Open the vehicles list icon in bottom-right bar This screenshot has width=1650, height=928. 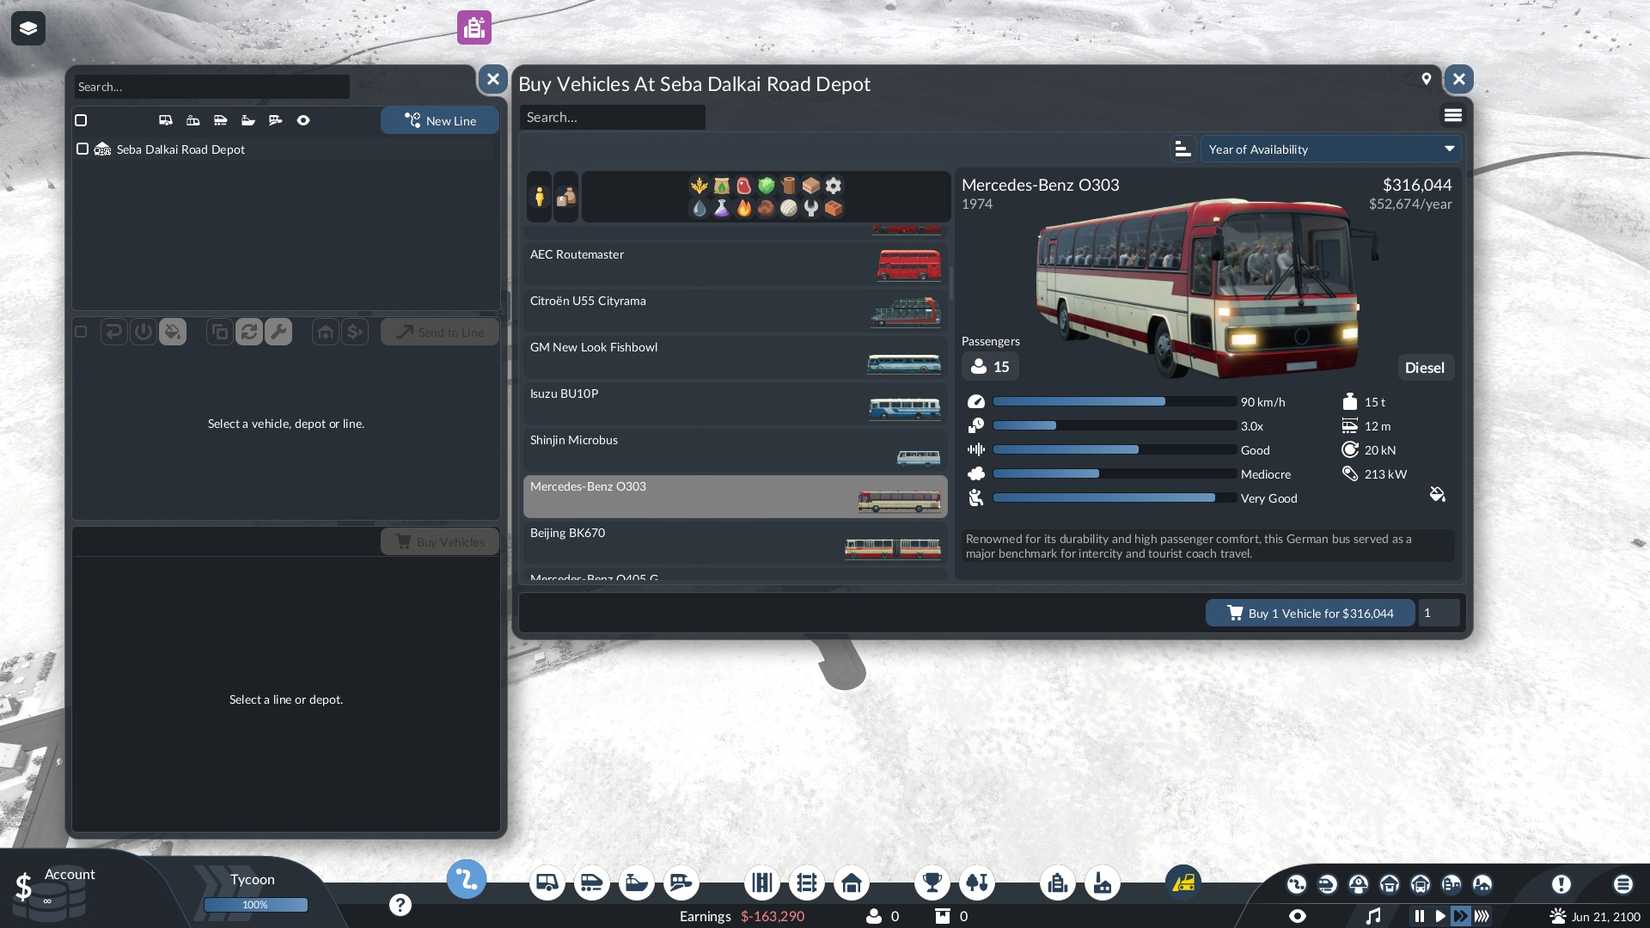(1327, 884)
